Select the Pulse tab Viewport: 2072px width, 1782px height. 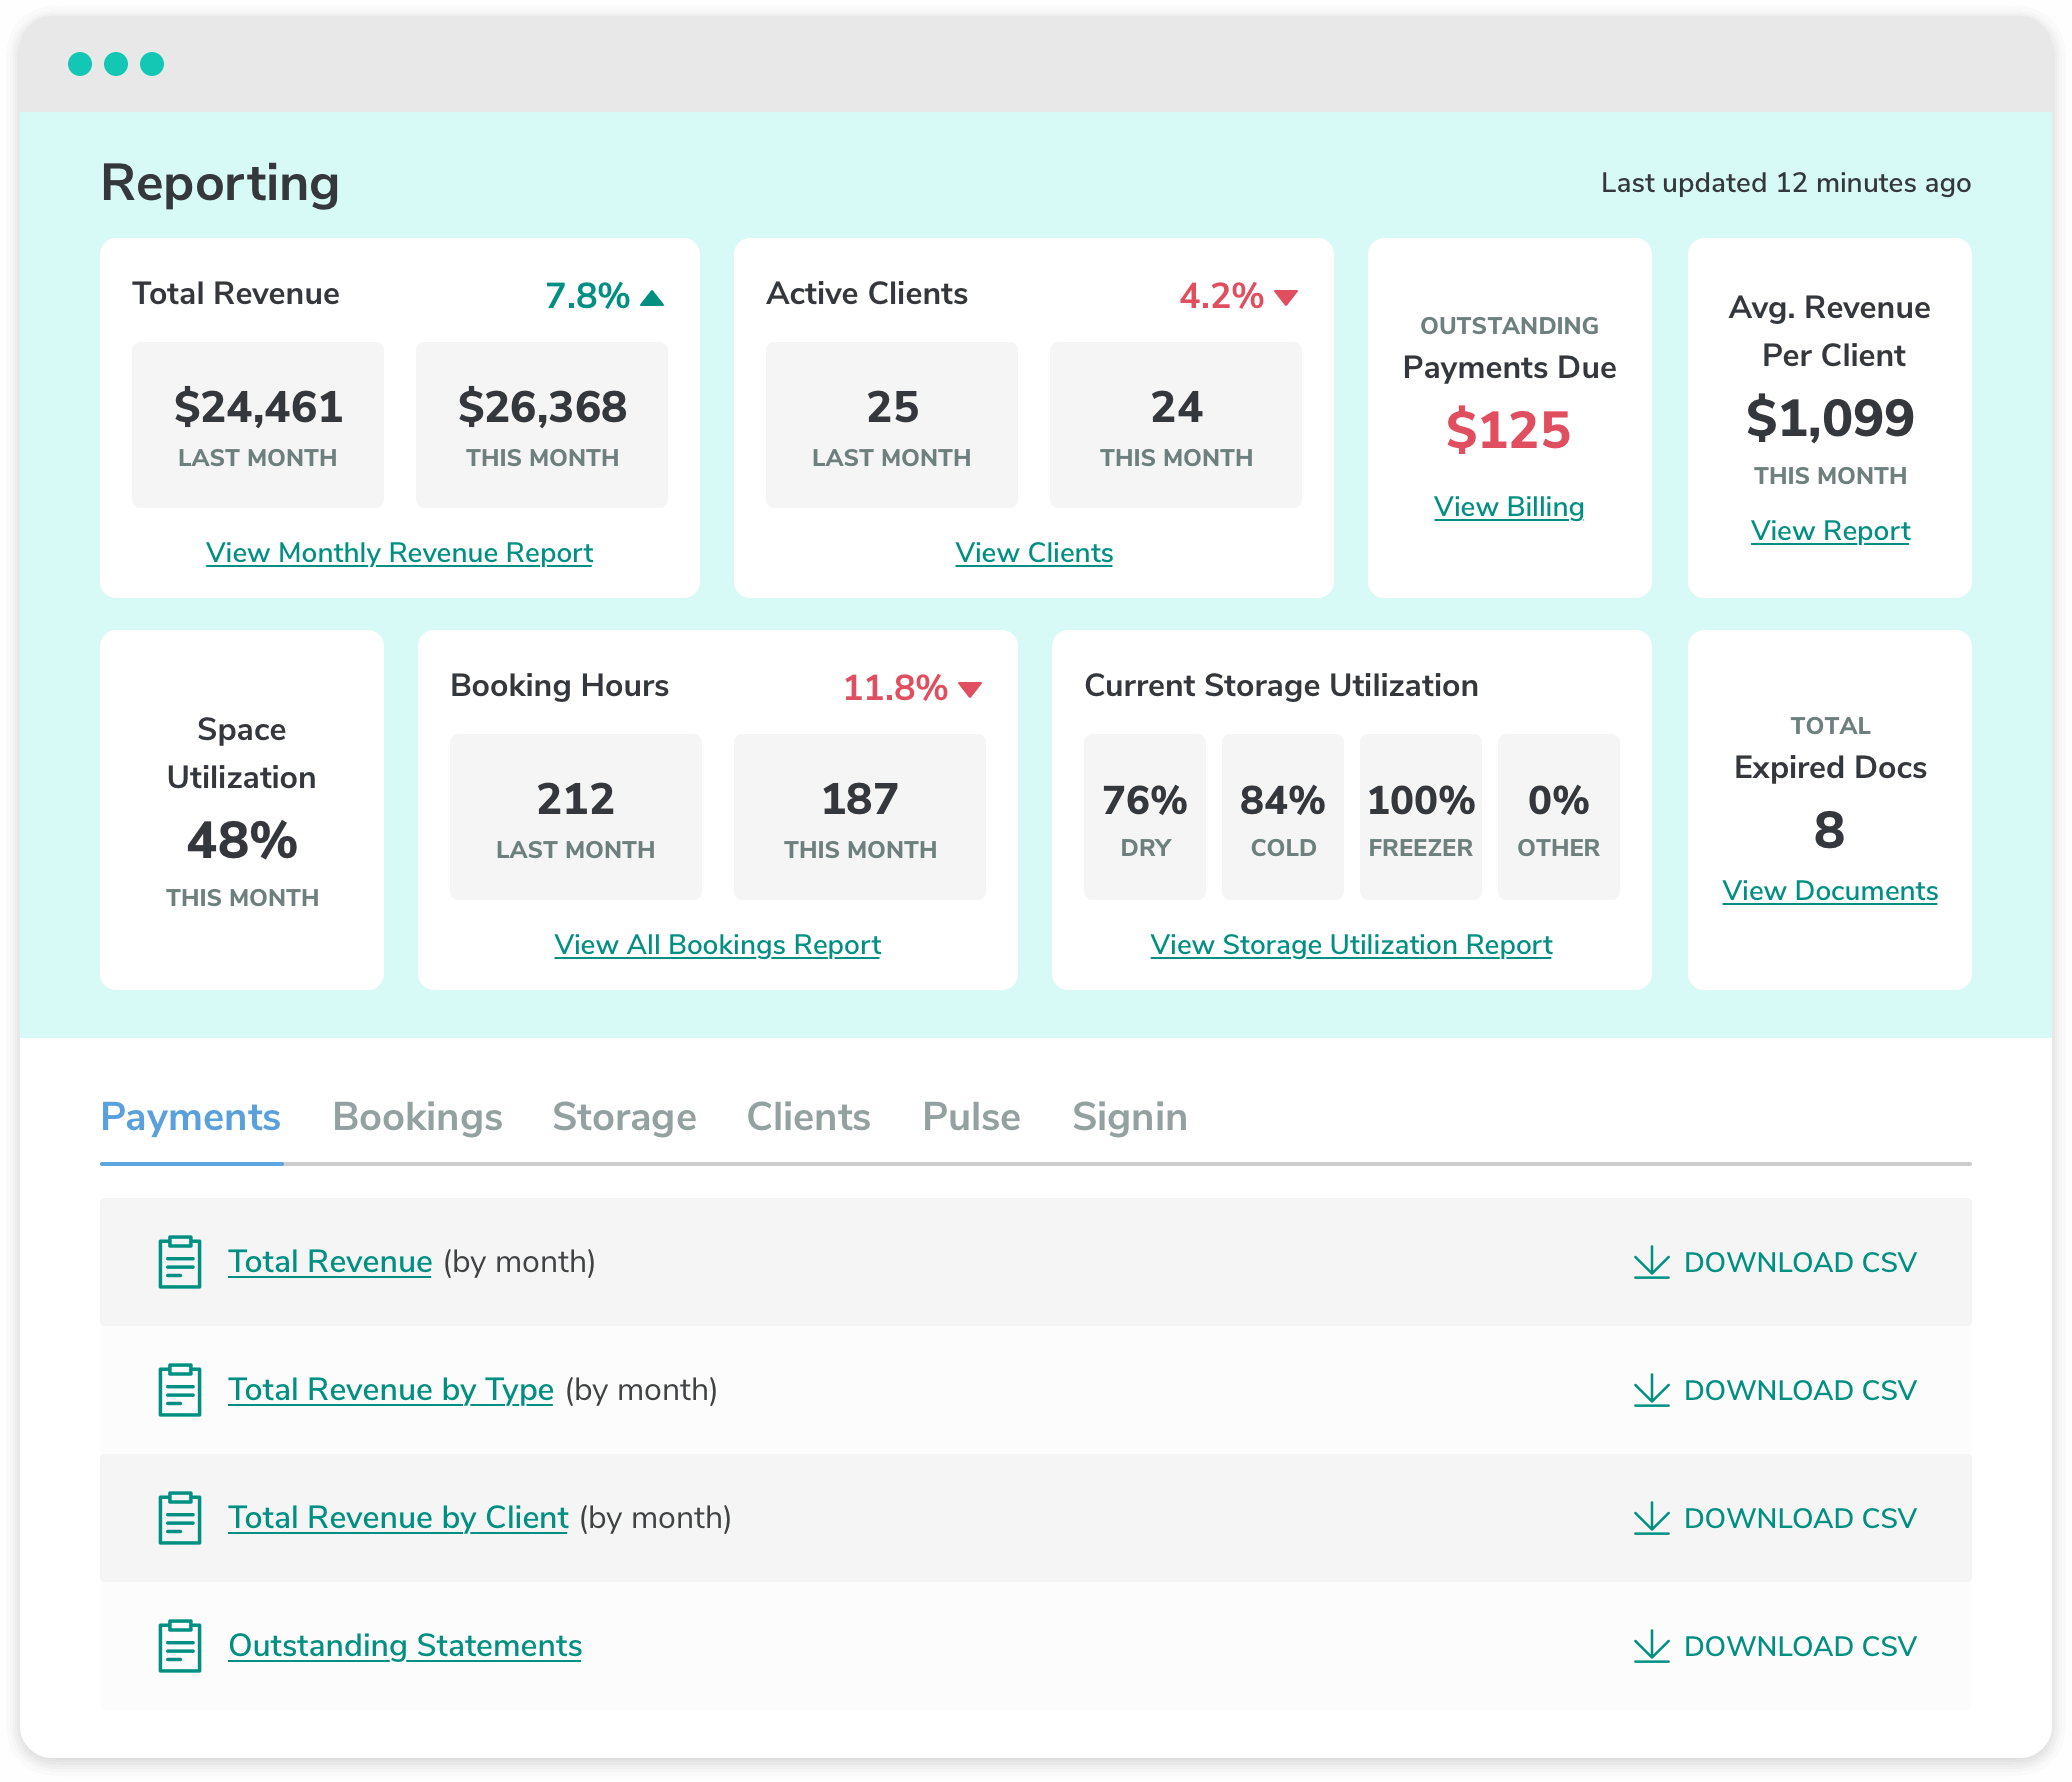(x=971, y=1117)
